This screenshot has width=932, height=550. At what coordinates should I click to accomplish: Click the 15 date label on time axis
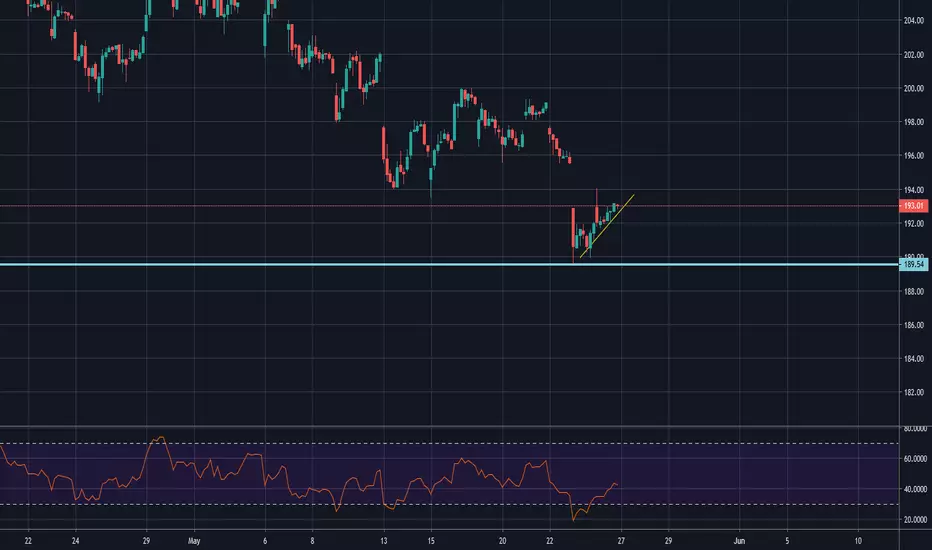(431, 541)
